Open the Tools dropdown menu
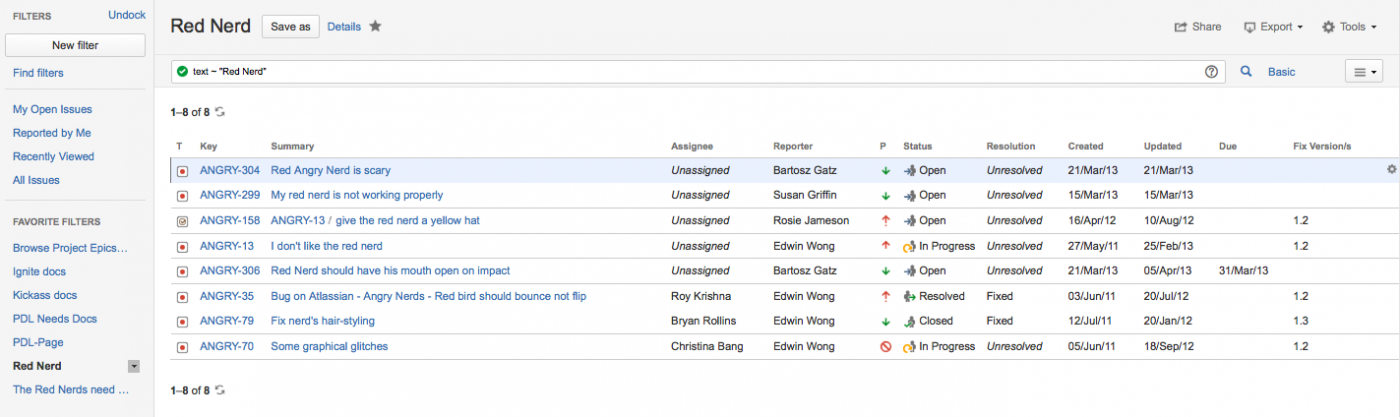1400x417 pixels. click(x=1350, y=27)
